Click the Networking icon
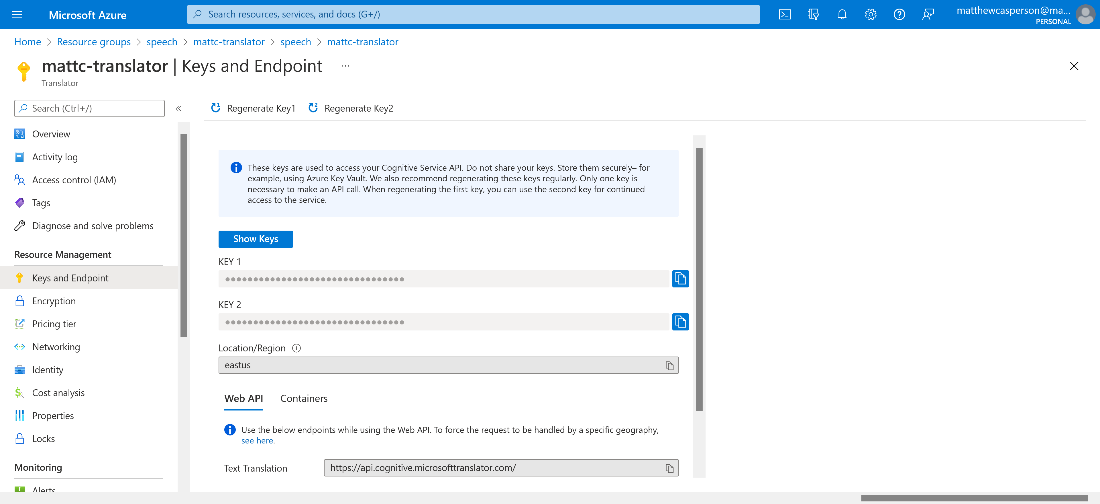 coord(20,347)
